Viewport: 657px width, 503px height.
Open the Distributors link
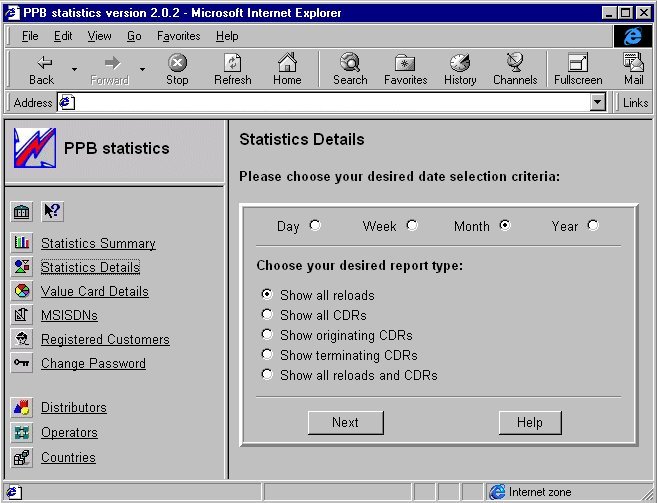coord(74,407)
